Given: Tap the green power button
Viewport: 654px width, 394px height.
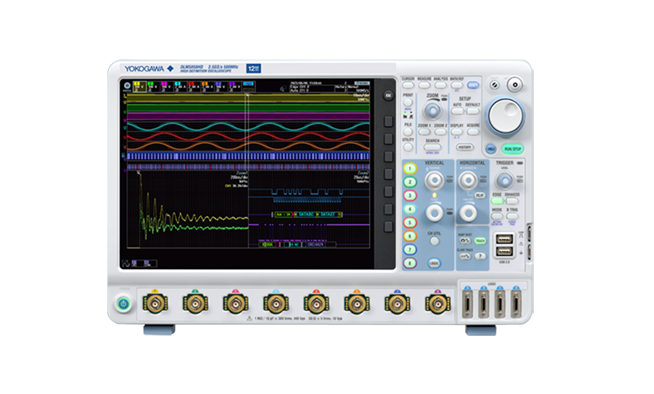Looking at the screenshot, I should 123,304.
